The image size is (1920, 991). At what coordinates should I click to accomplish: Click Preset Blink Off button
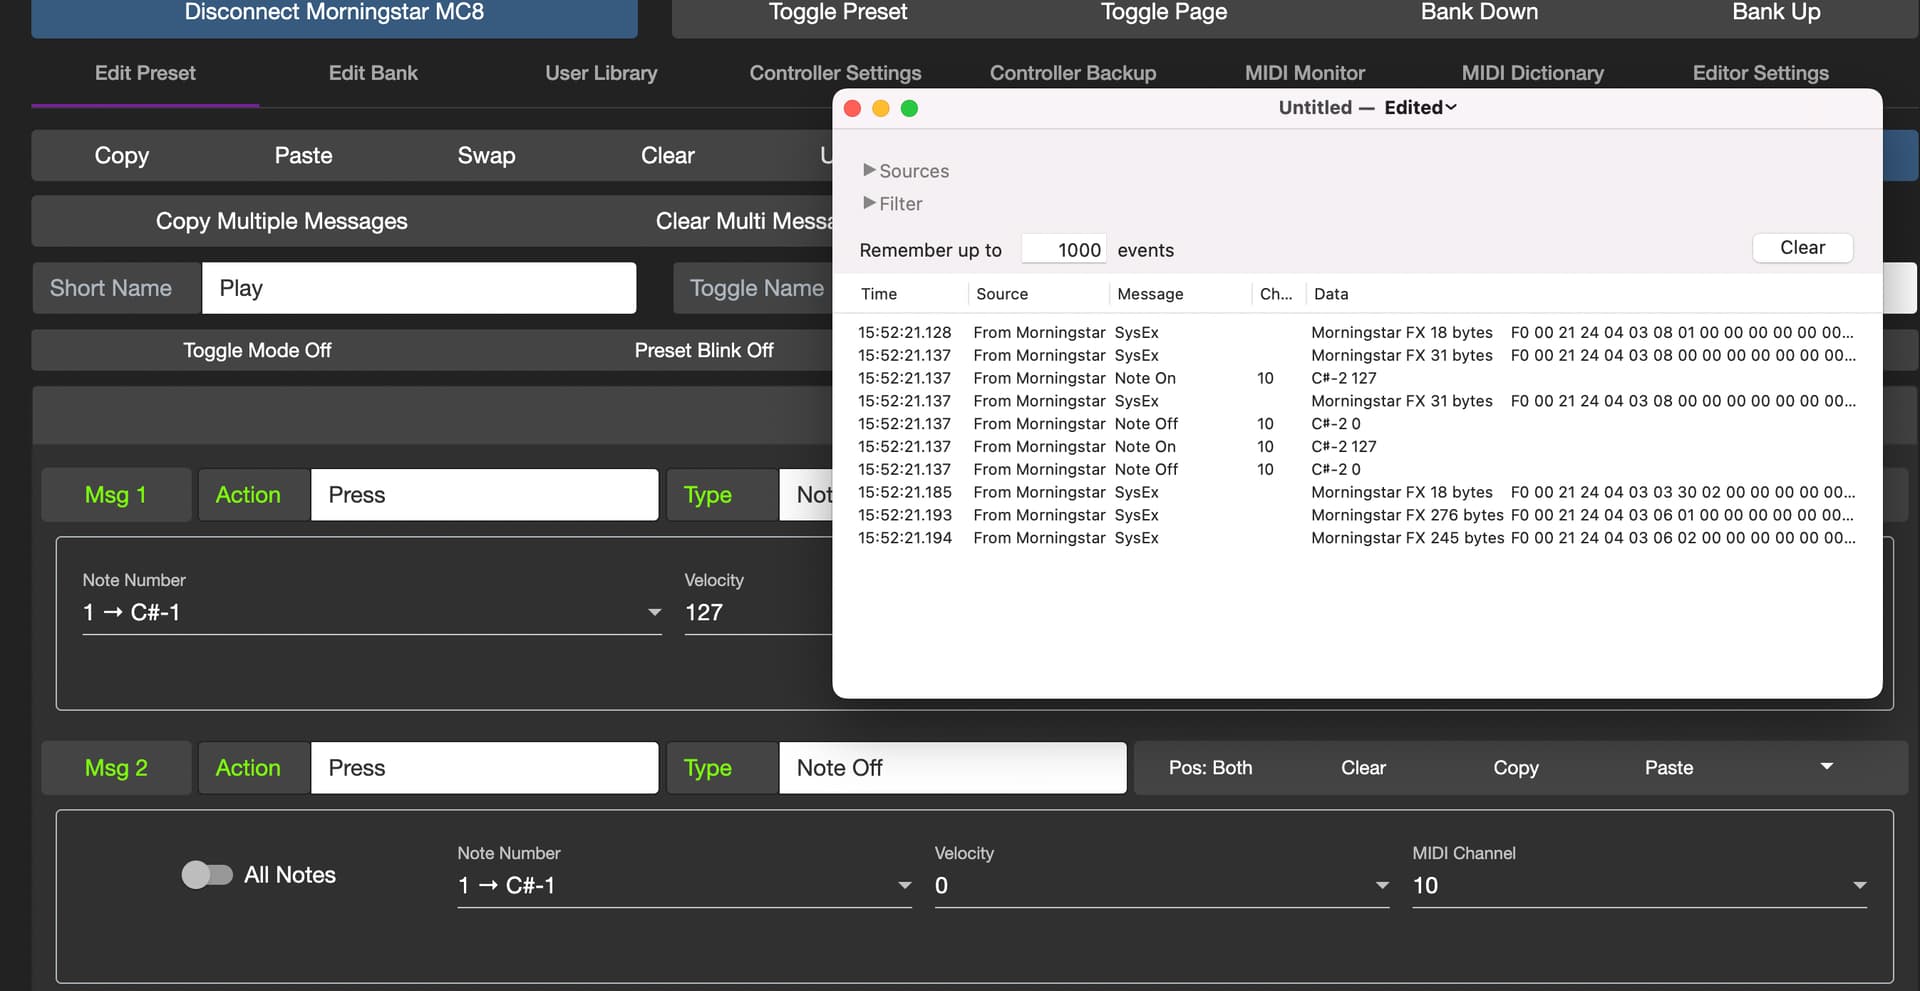point(703,350)
